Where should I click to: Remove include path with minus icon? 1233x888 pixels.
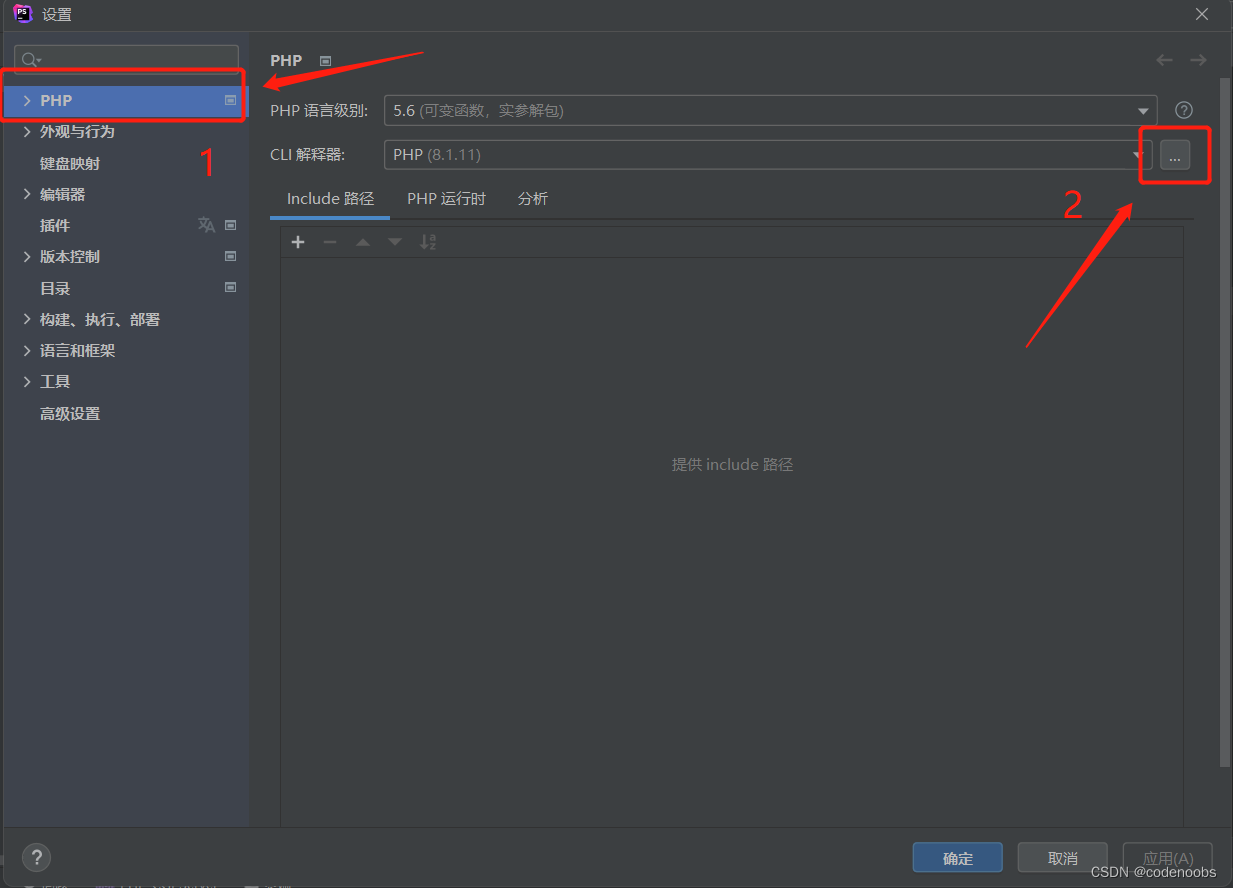click(330, 242)
